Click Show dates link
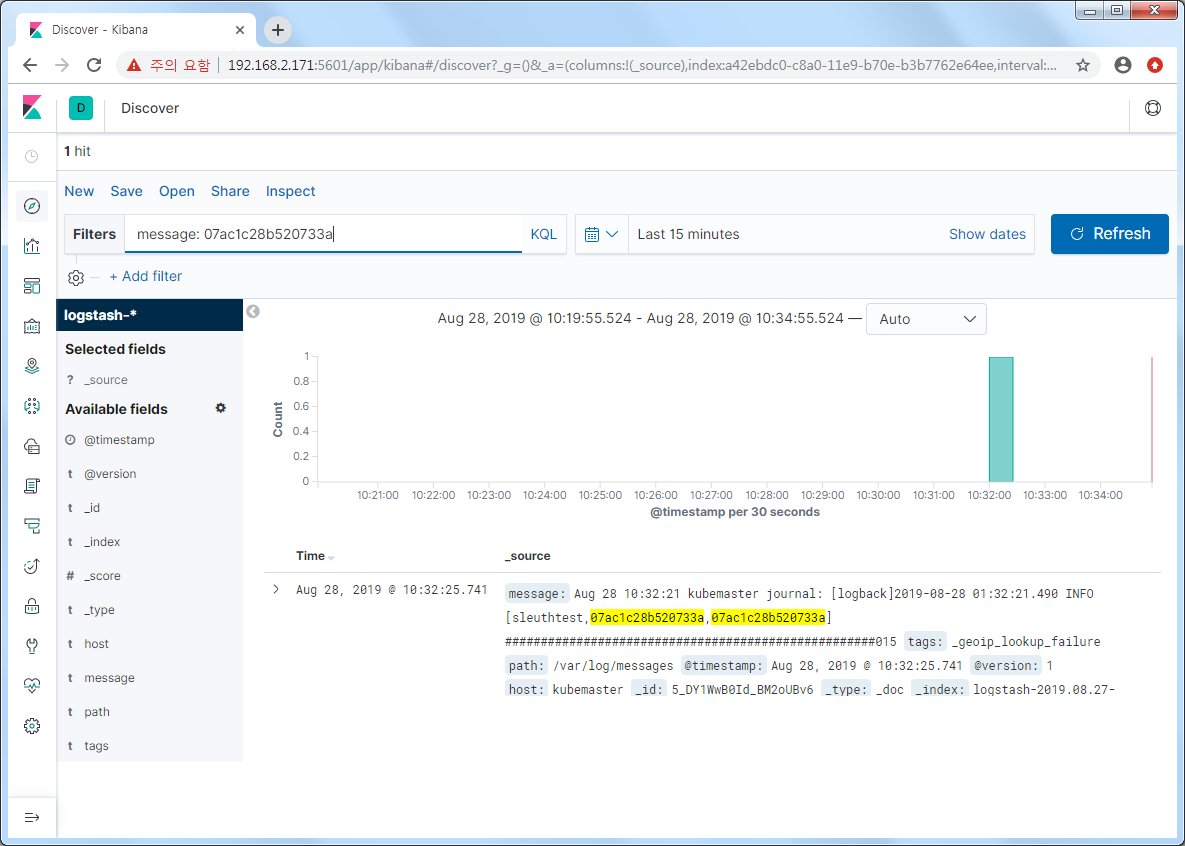 coord(987,234)
